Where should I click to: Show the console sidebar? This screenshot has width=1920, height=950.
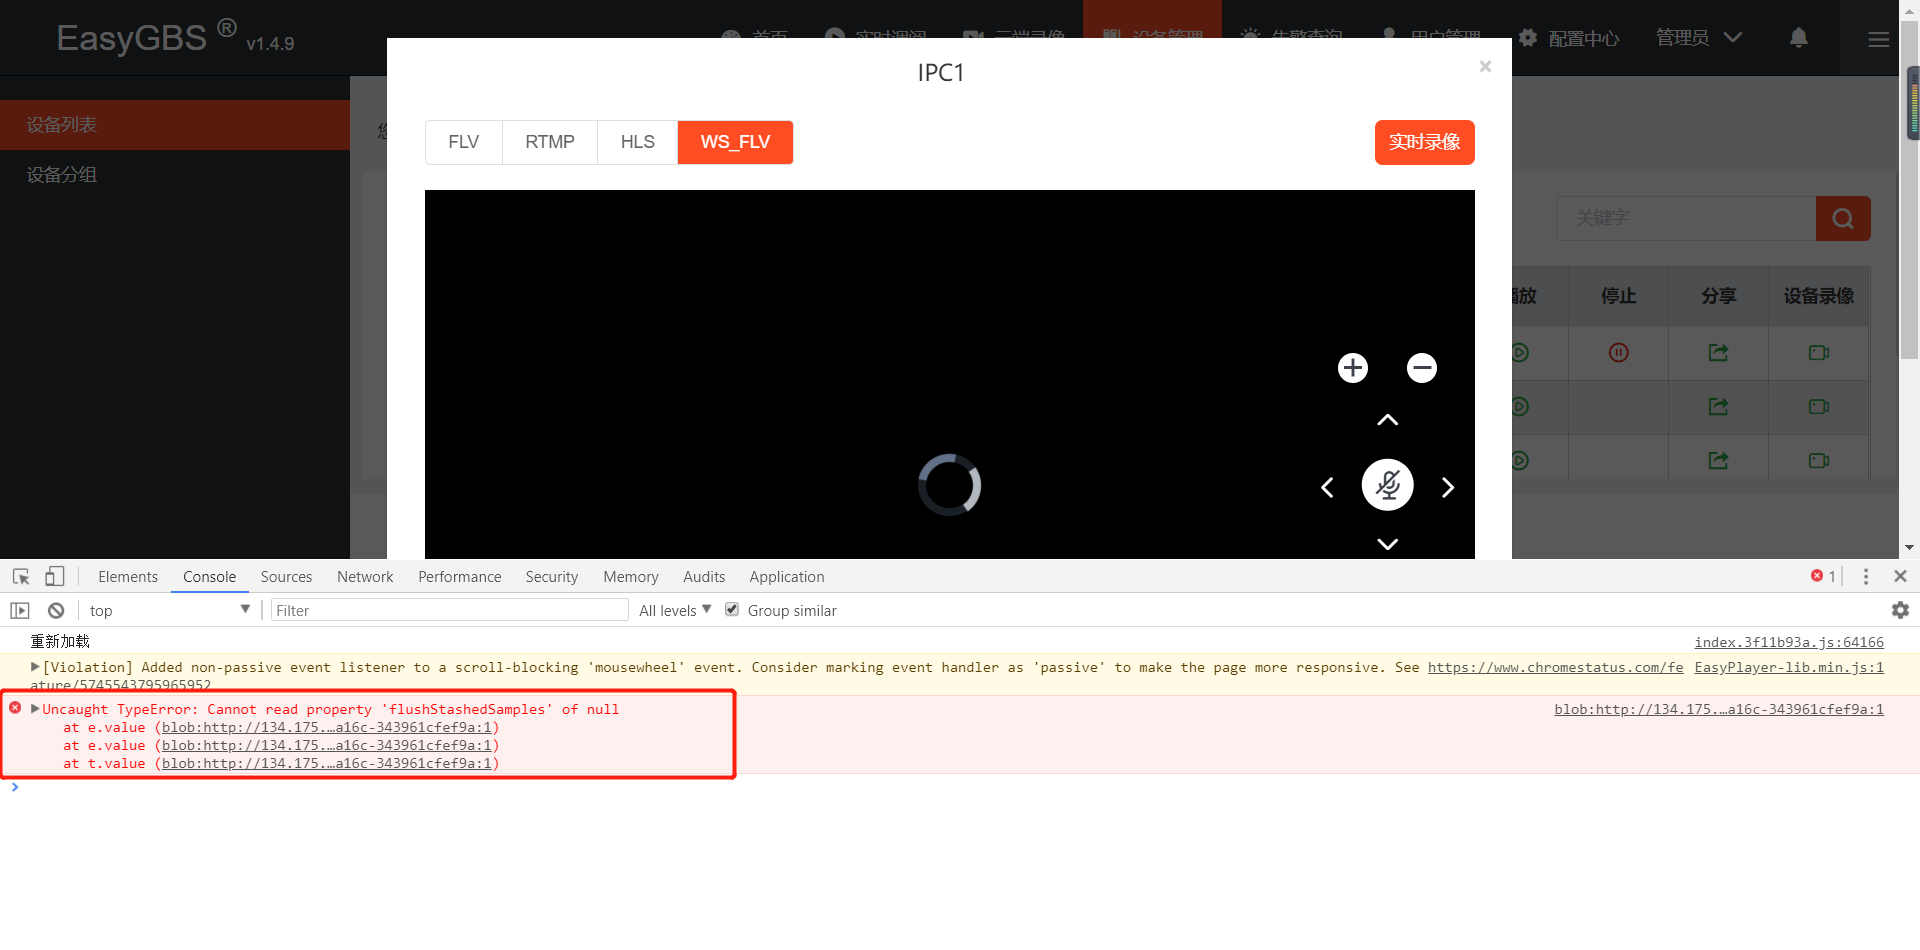point(20,610)
